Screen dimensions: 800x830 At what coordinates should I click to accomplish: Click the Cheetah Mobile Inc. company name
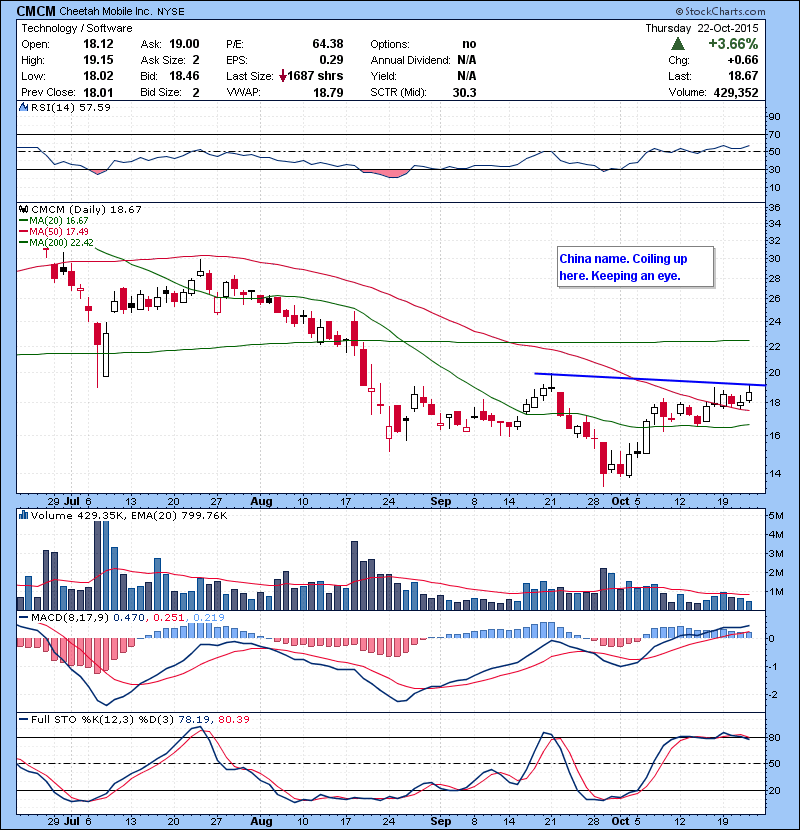point(106,12)
